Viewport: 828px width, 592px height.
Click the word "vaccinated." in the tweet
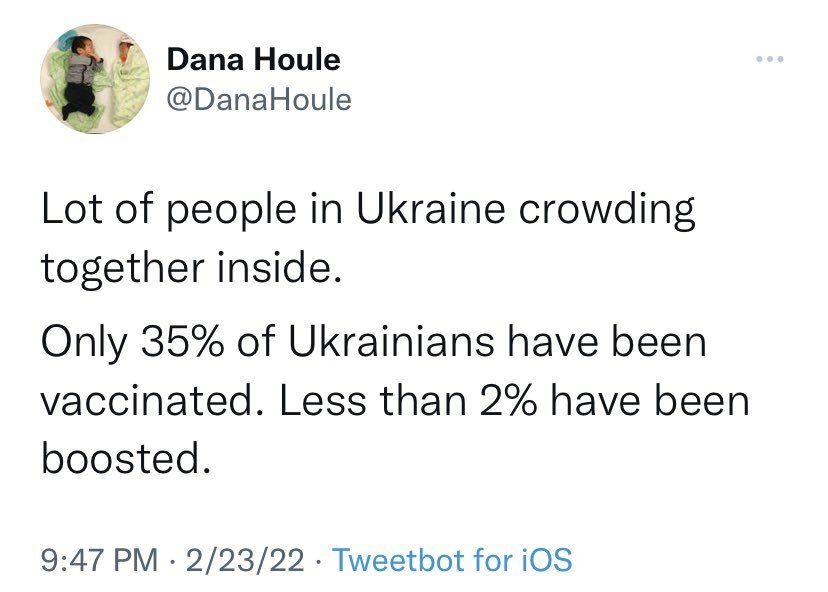(149, 401)
